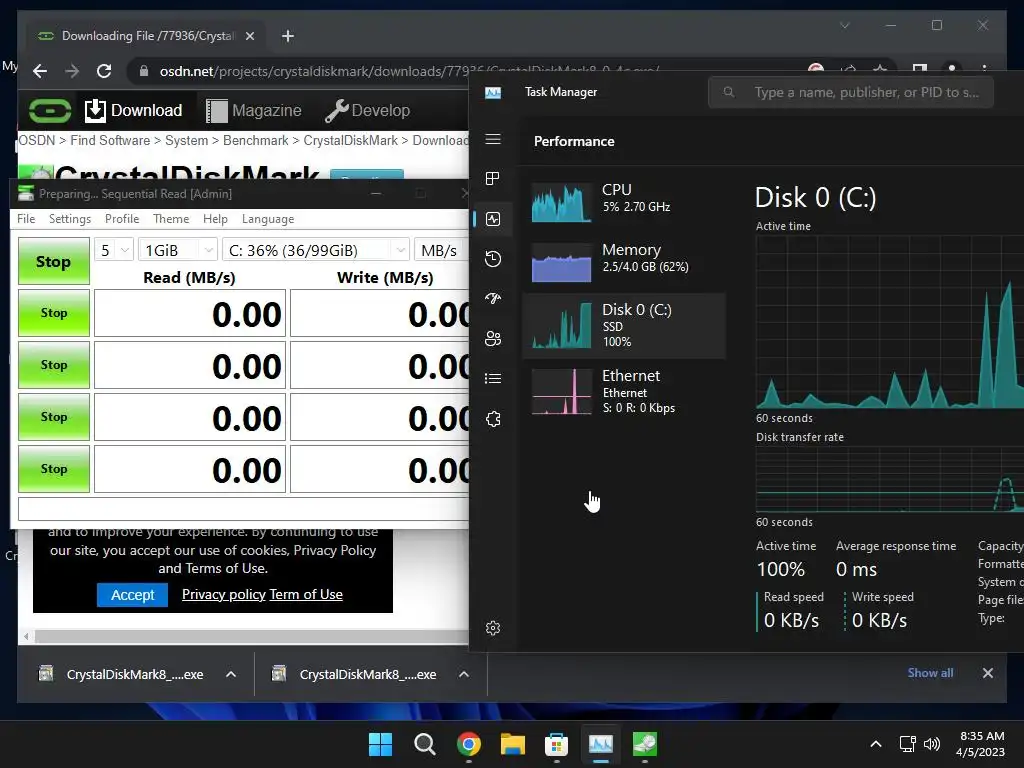Click Task Manager icon in taskbar
This screenshot has height=768, width=1024.
[x=601, y=744]
